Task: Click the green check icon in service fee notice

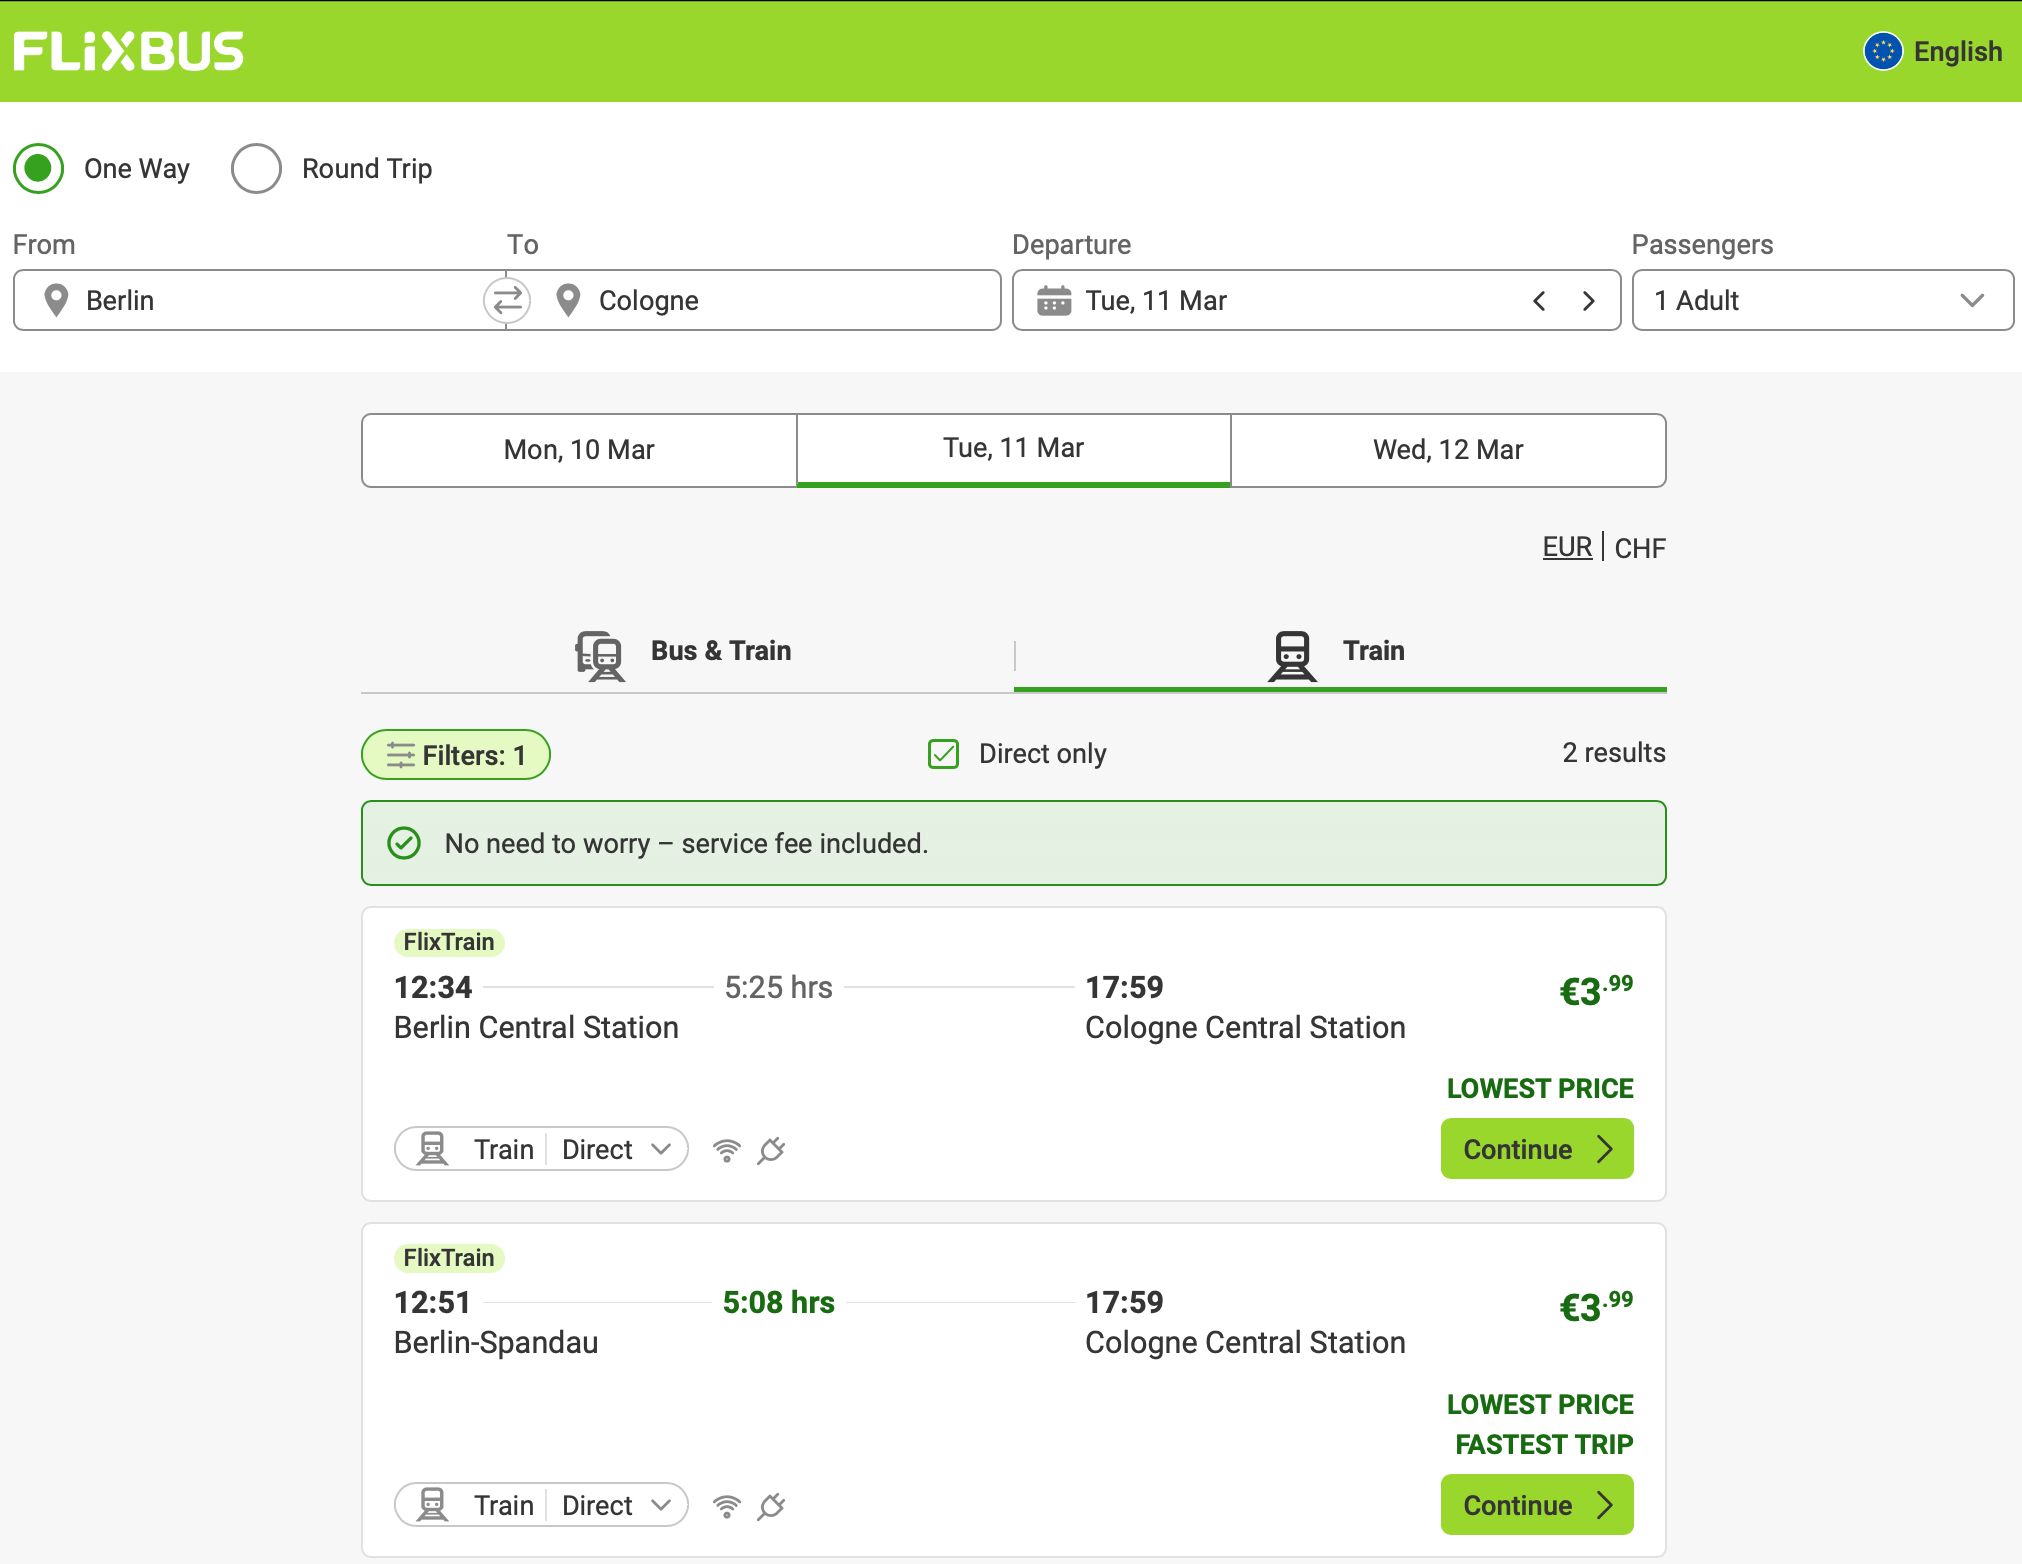Action: click(404, 843)
